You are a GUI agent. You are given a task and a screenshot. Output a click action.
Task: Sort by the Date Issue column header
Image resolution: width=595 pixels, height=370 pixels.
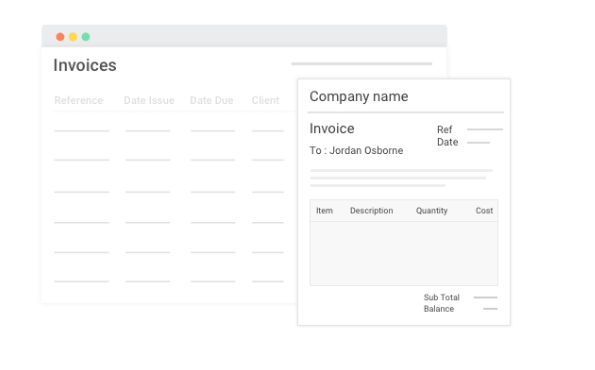(x=149, y=100)
